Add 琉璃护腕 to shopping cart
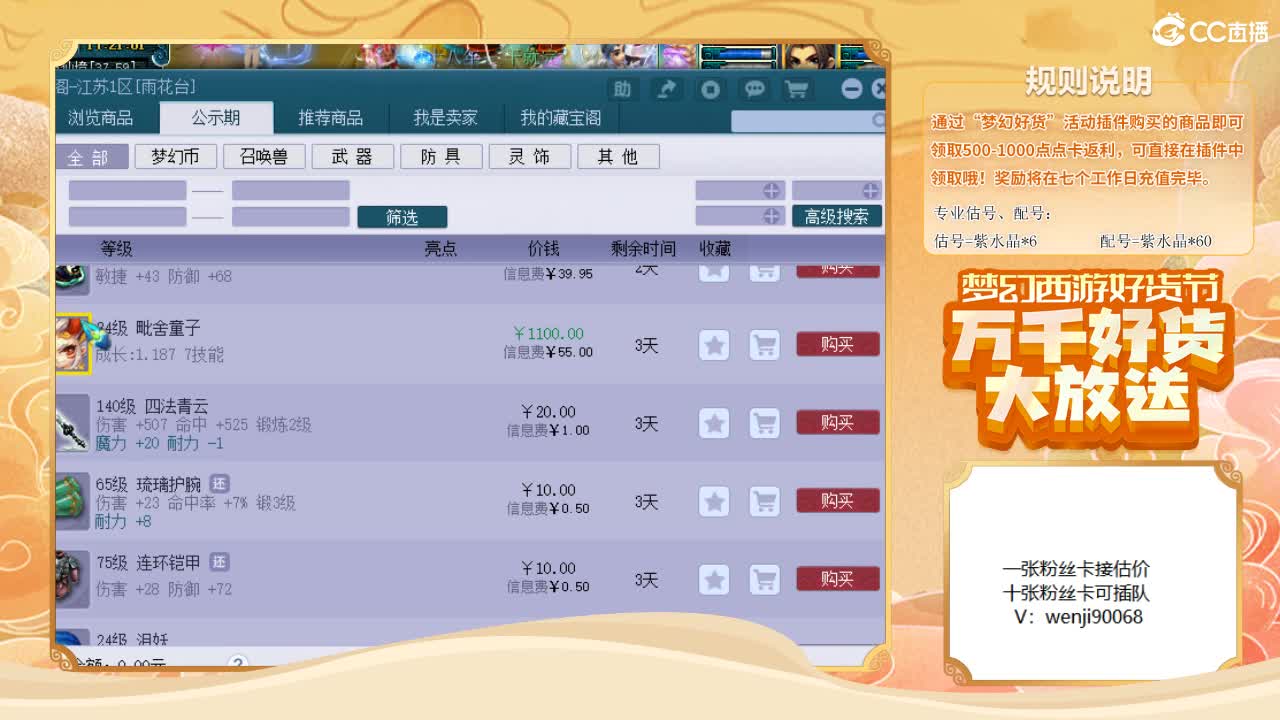 click(765, 501)
